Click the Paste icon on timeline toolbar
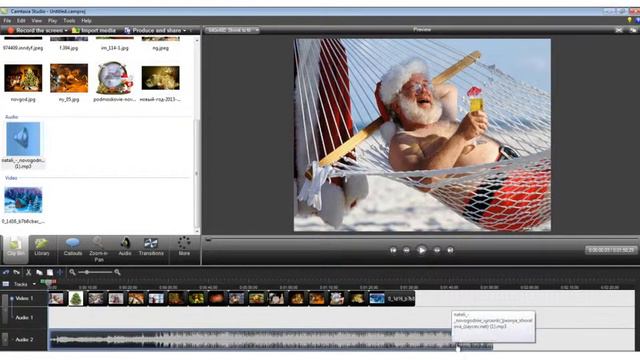This screenshot has height=360, width=640. 50,272
